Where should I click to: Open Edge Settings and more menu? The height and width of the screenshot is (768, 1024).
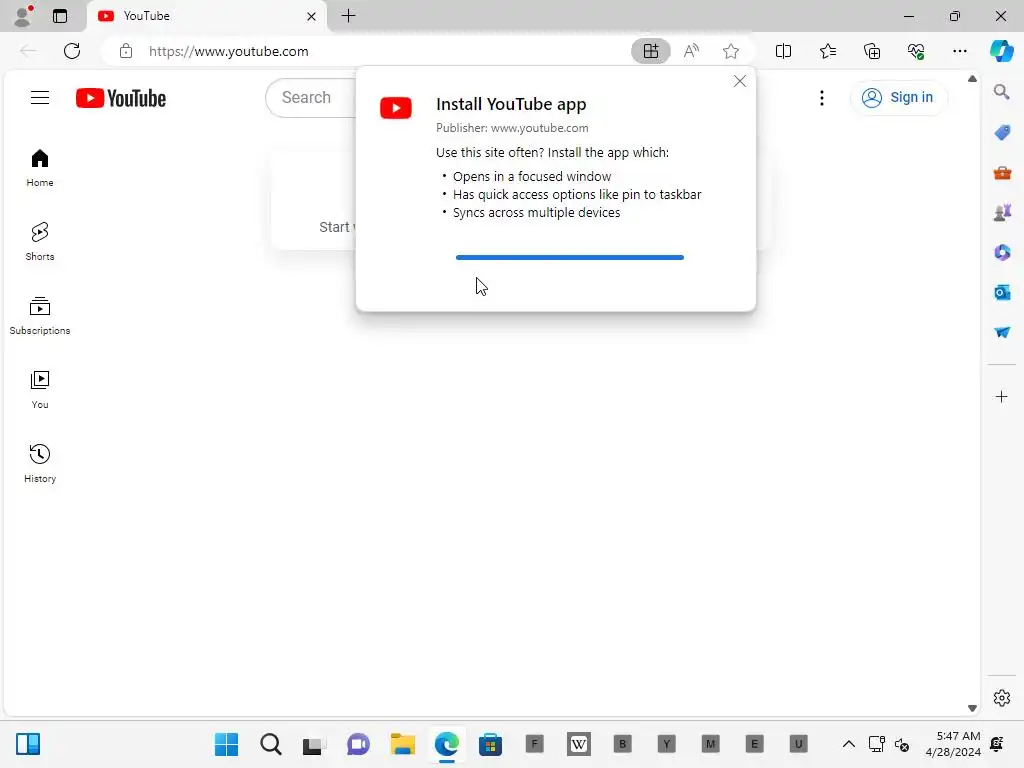959,51
